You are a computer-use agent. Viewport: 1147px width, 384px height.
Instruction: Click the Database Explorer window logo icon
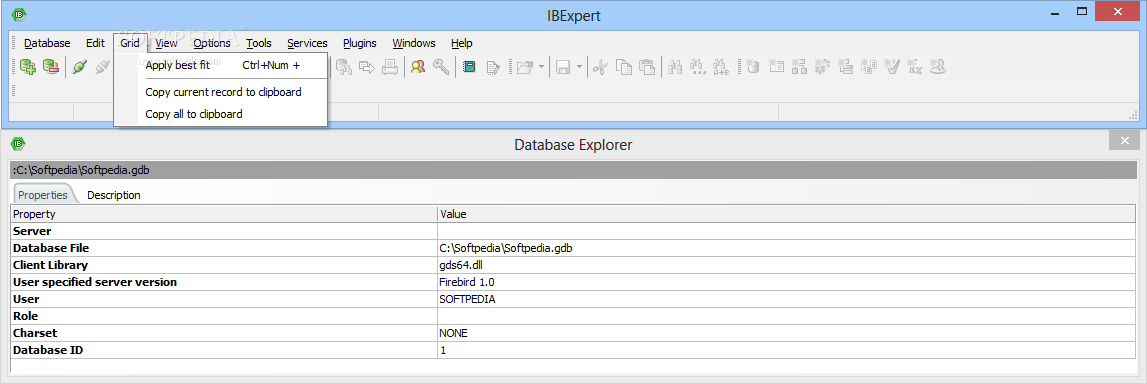pos(19,143)
